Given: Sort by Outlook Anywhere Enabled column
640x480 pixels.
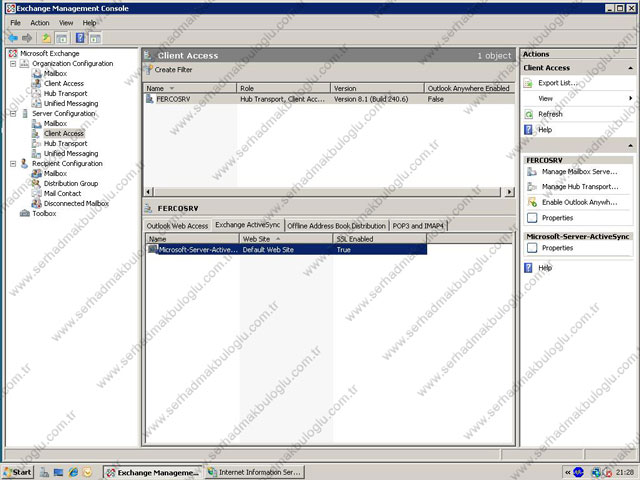Looking at the screenshot, I should click(469, 88).
